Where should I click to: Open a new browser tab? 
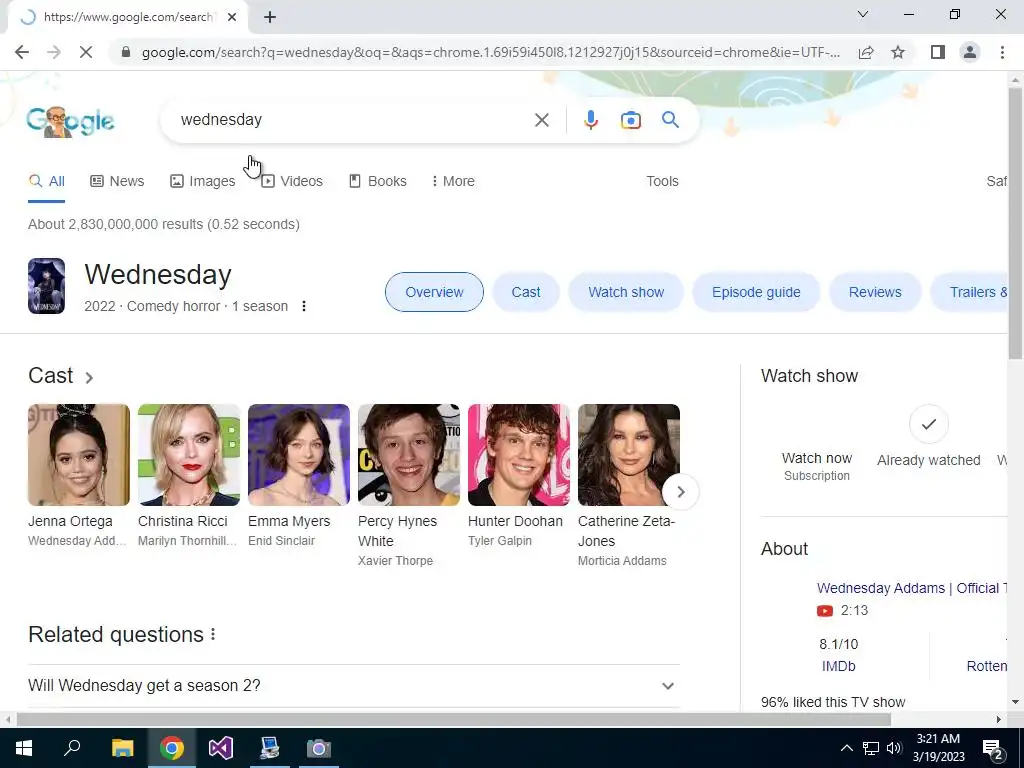coord(270,18)
